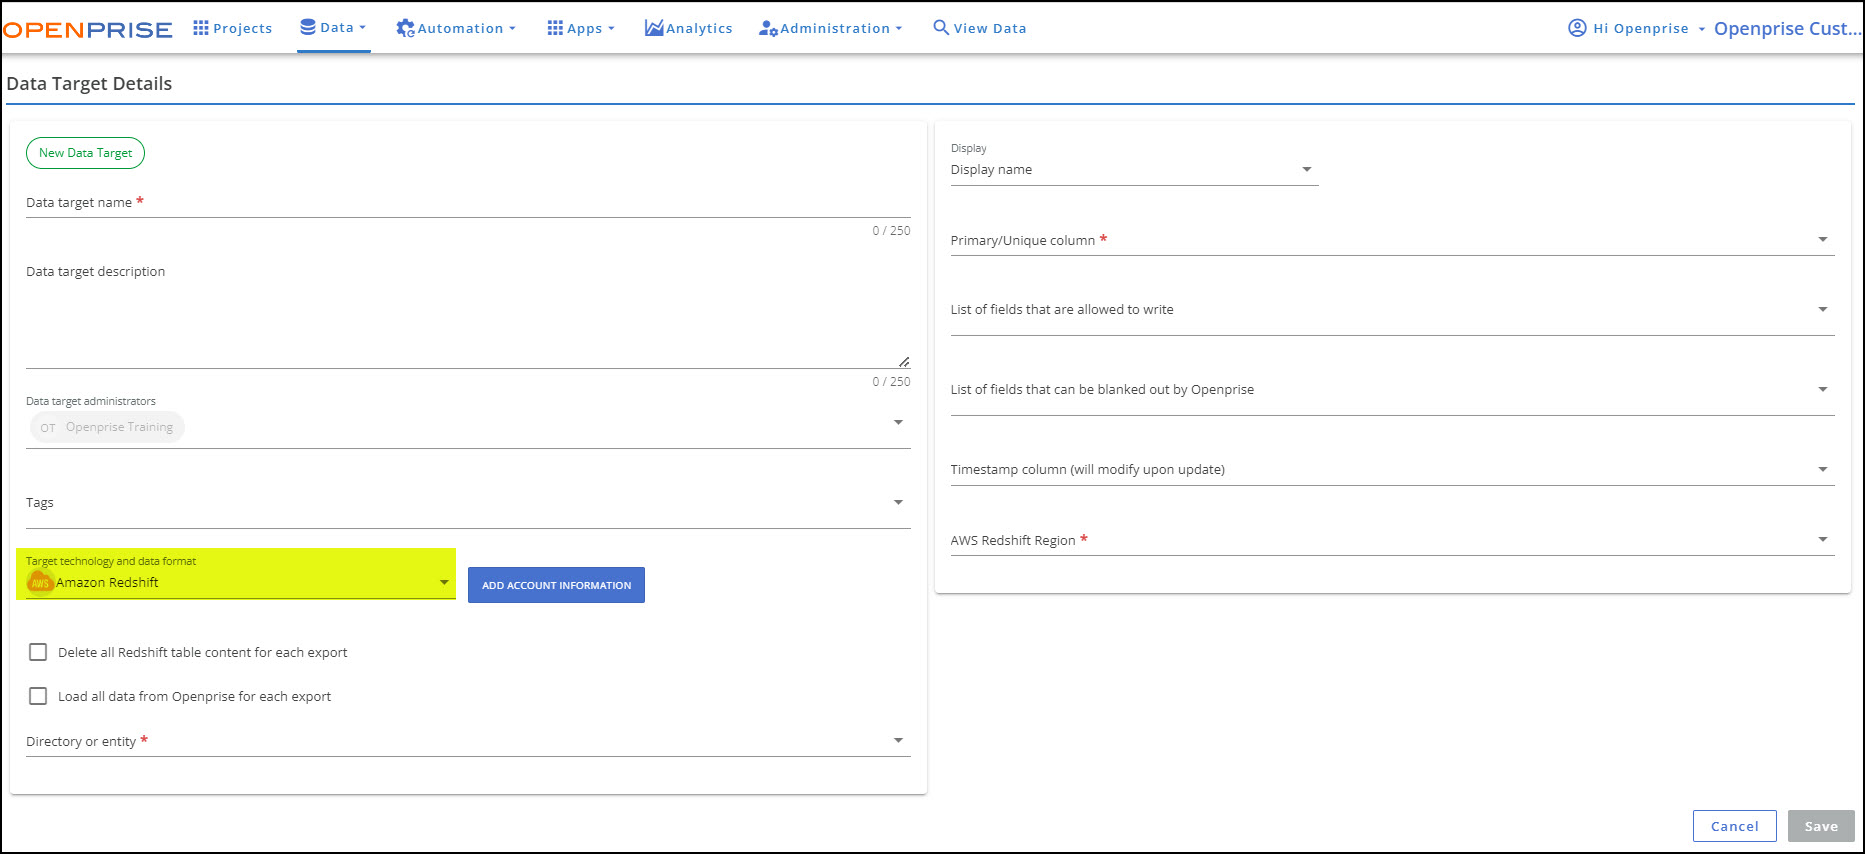Viewport: 1865px width, 854px height.
Task: Click the description textarea resize handle
Action: pyautogui.click(x=903, y=361)
